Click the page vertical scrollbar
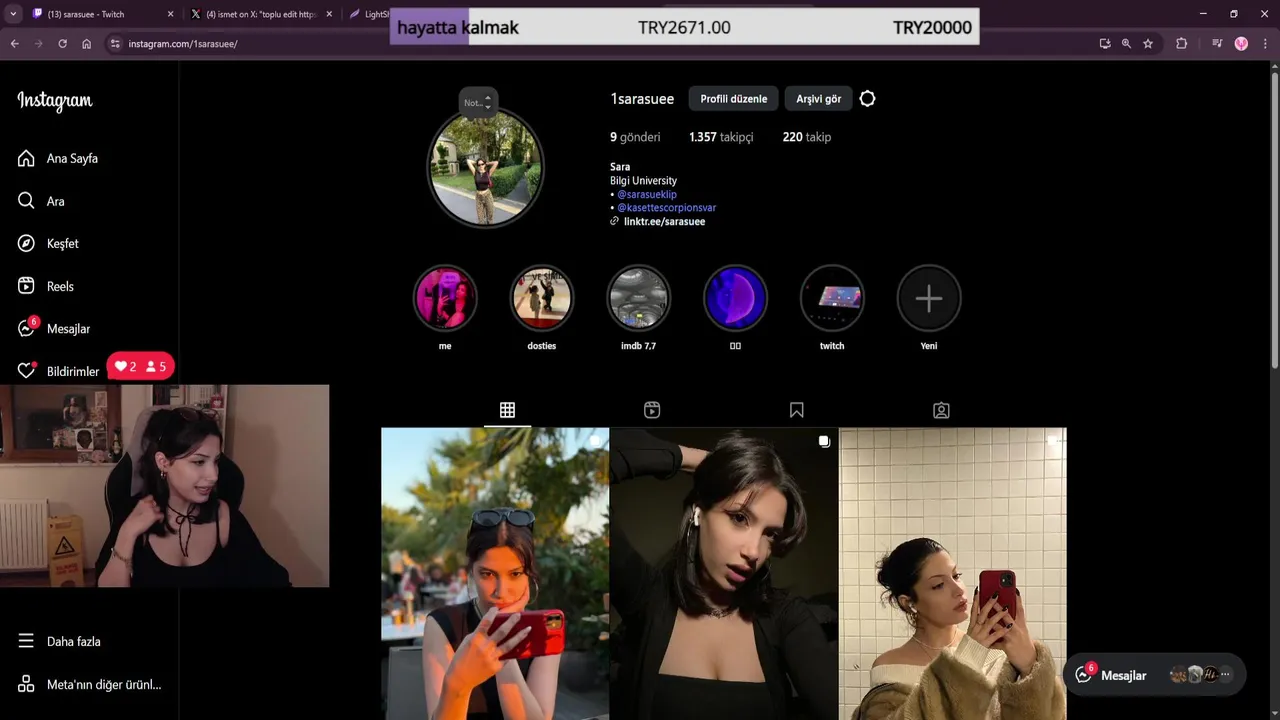1280x720 pixels. click(x=1274, y=218)
